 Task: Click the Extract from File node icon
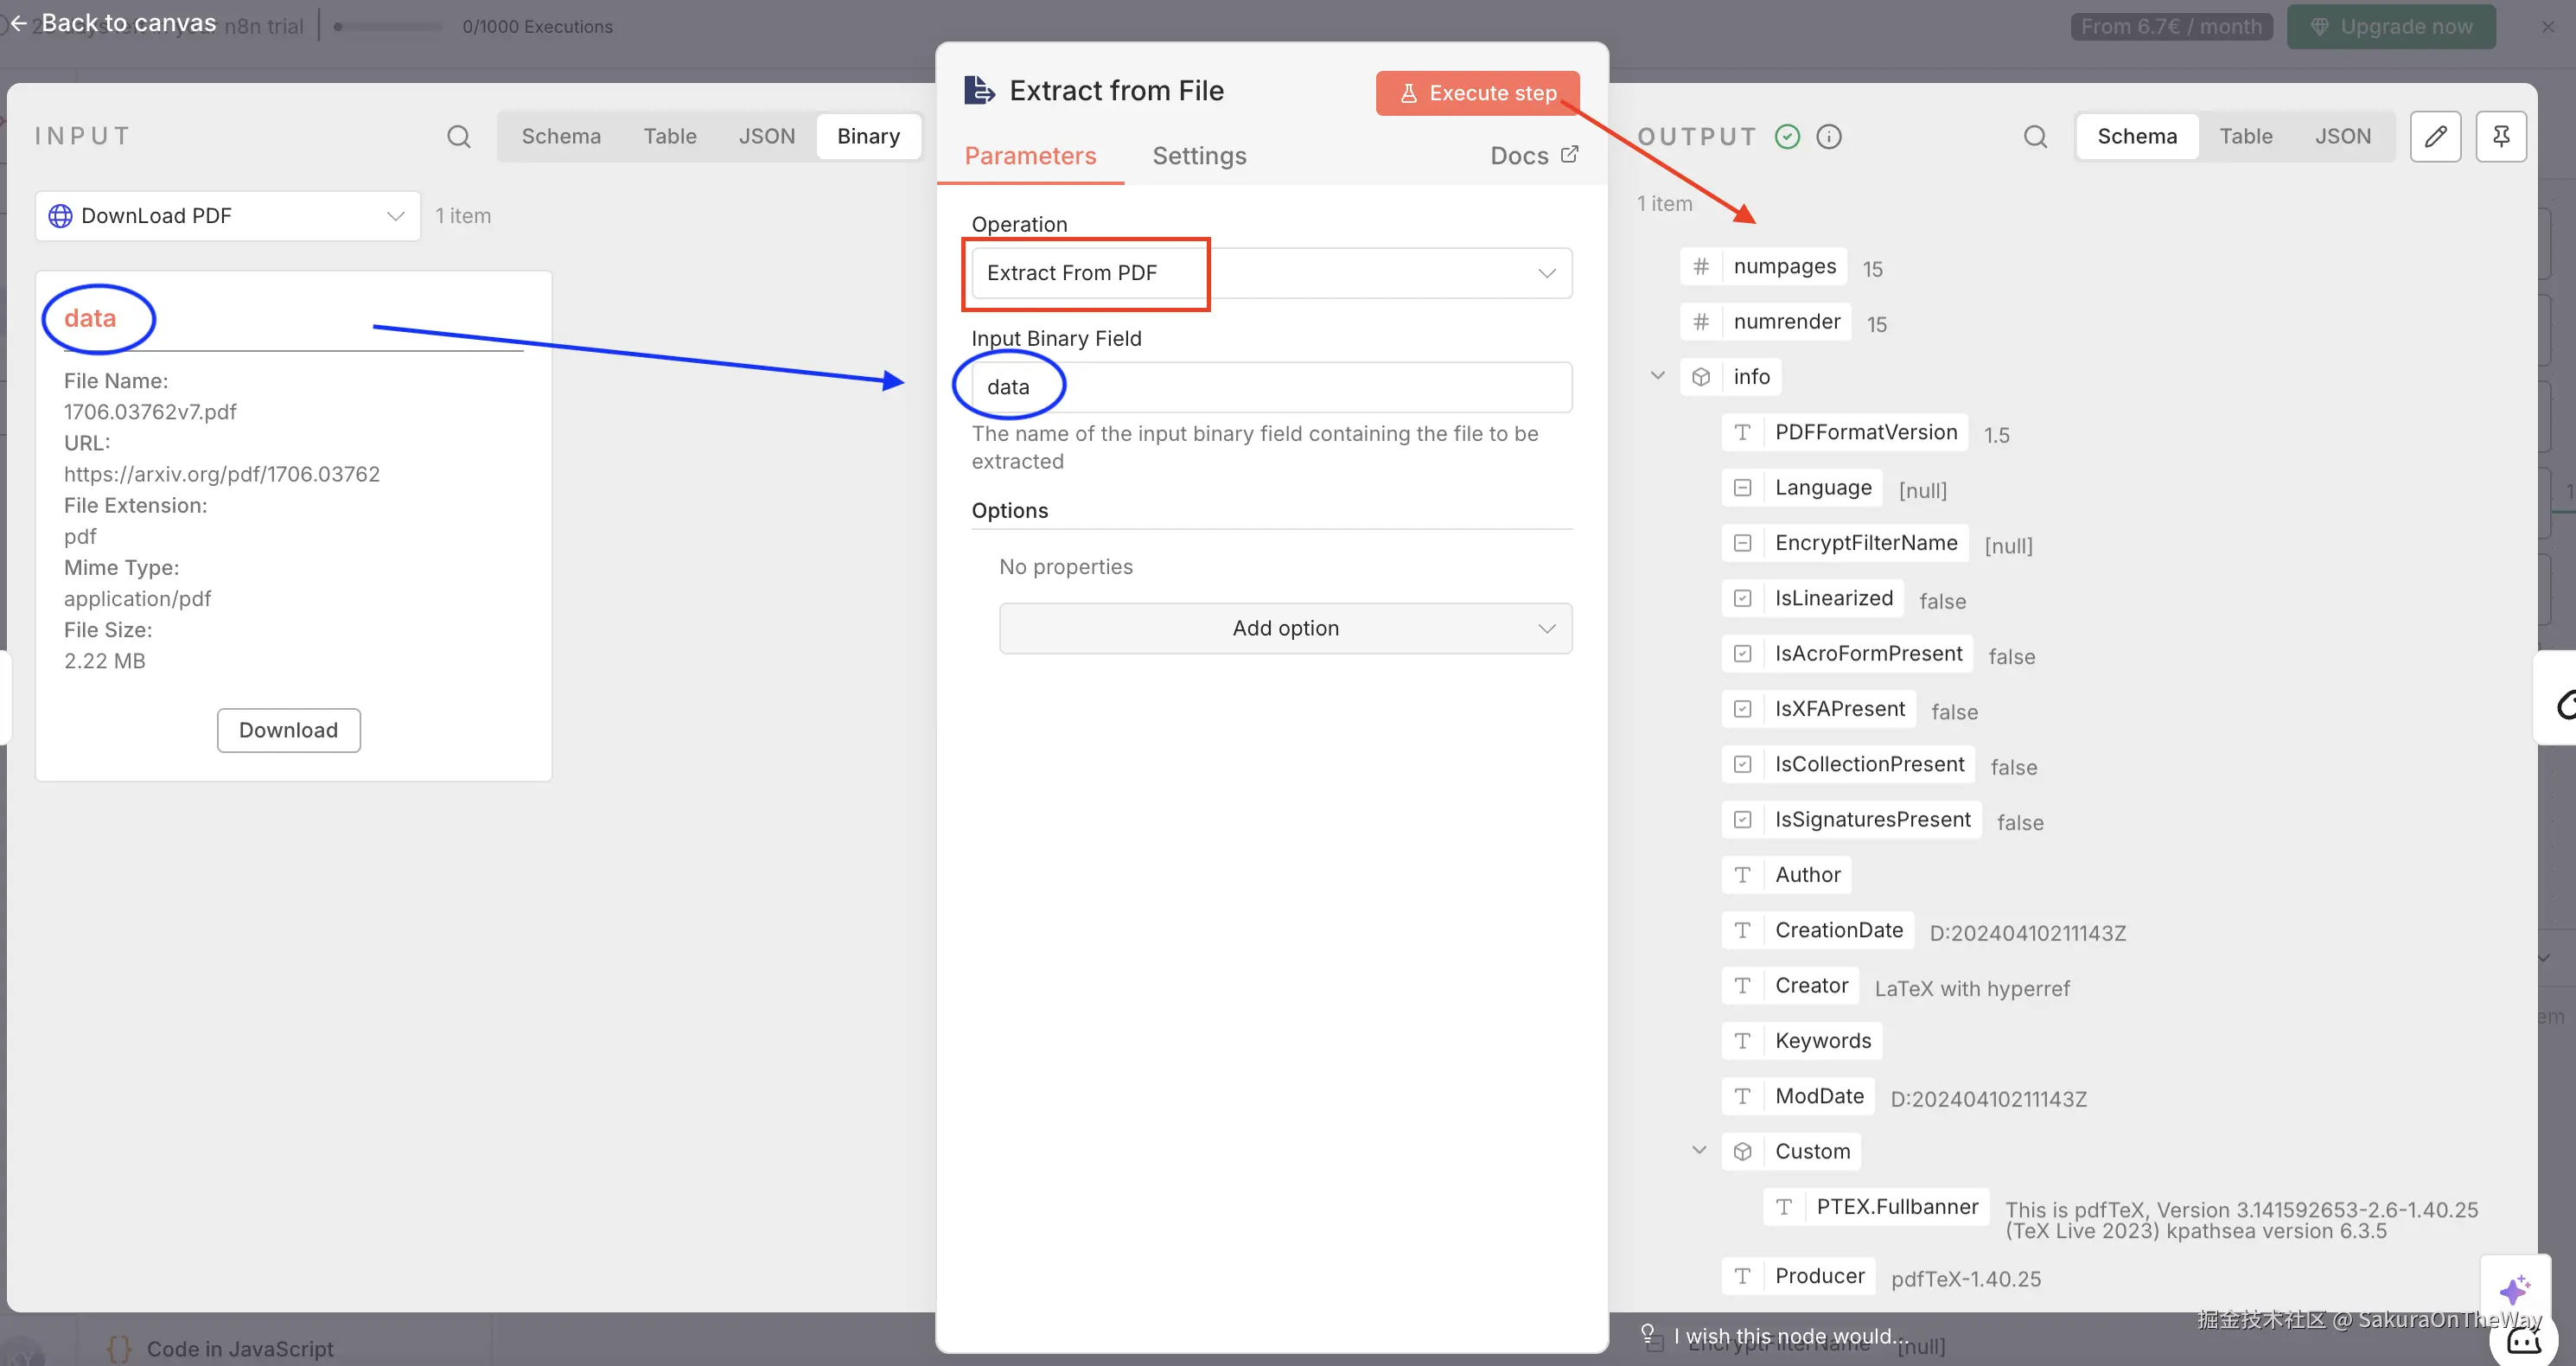[x=979, y=90]
